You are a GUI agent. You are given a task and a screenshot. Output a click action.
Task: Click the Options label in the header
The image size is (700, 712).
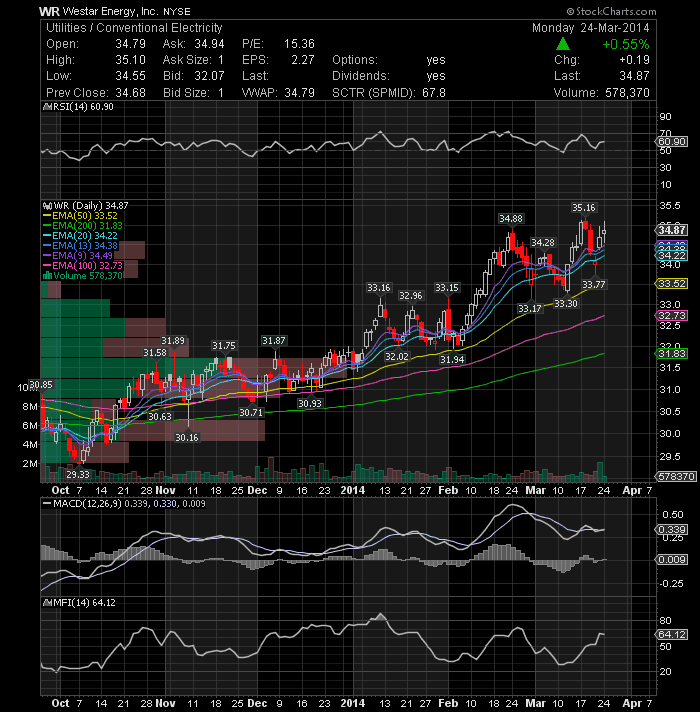click(355, 60)
